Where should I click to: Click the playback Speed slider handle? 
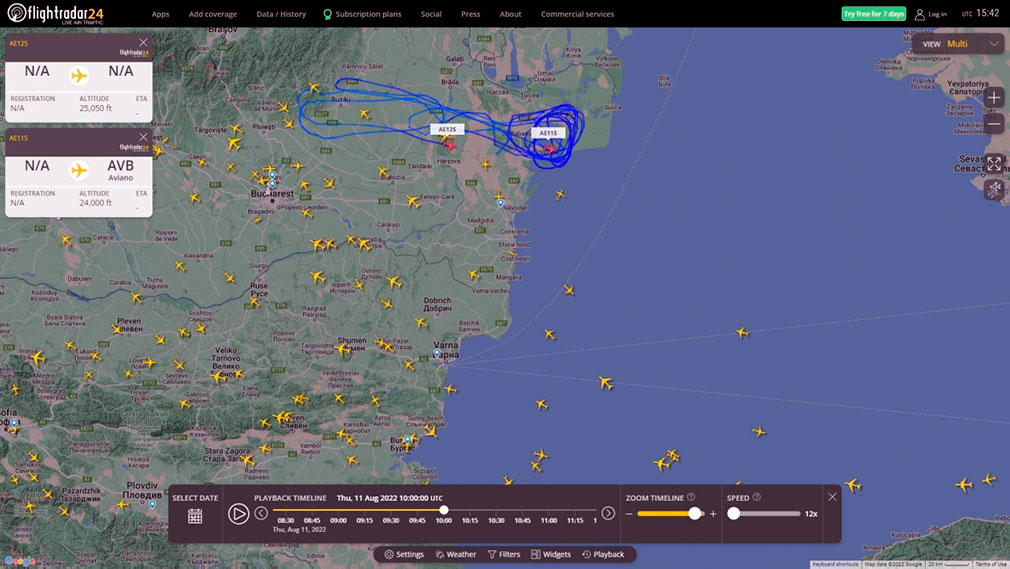(x=734, y=513)
